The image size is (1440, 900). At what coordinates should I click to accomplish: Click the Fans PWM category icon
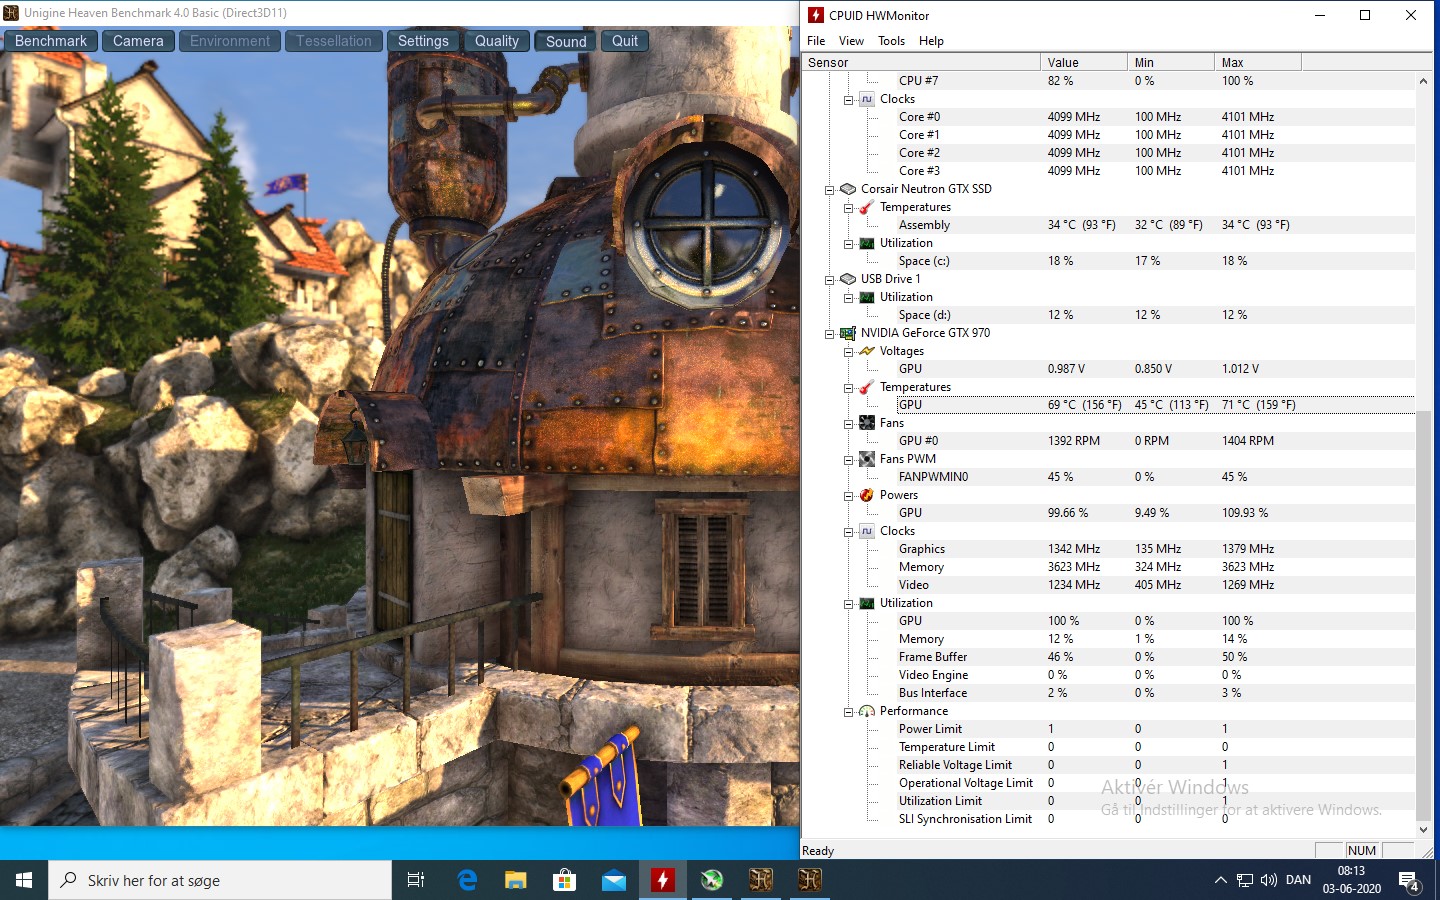(x=867, y=459)
